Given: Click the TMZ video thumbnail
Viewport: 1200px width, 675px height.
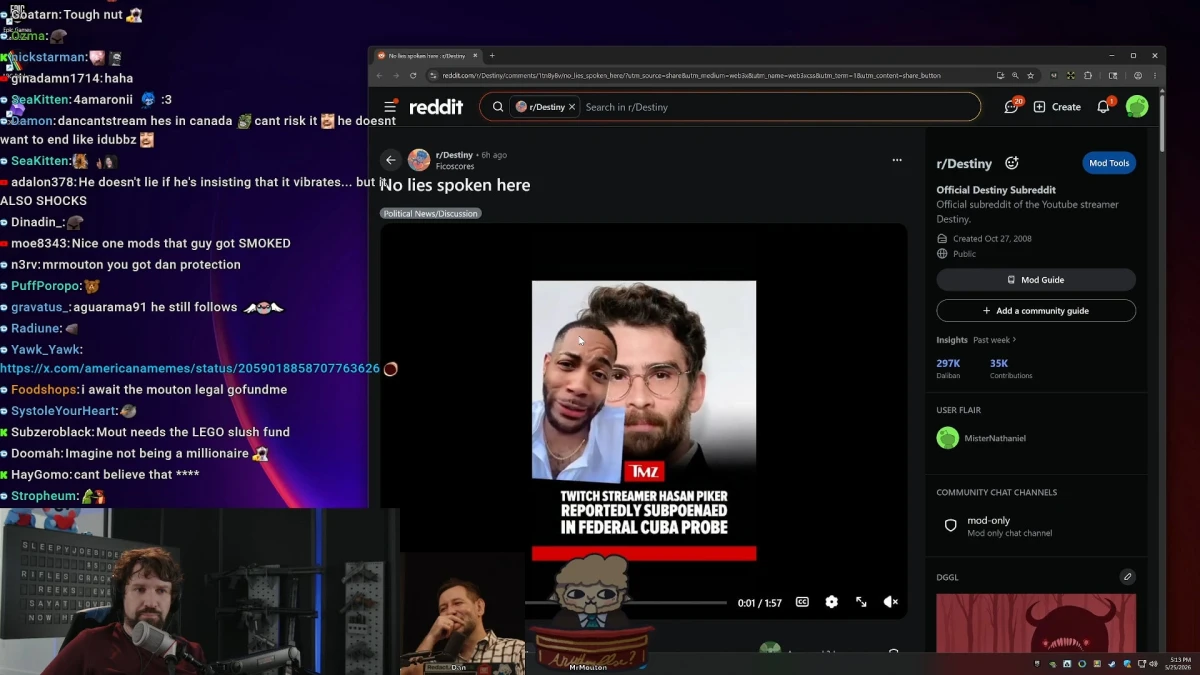Looking at the screenshot, I should (644, 420).
